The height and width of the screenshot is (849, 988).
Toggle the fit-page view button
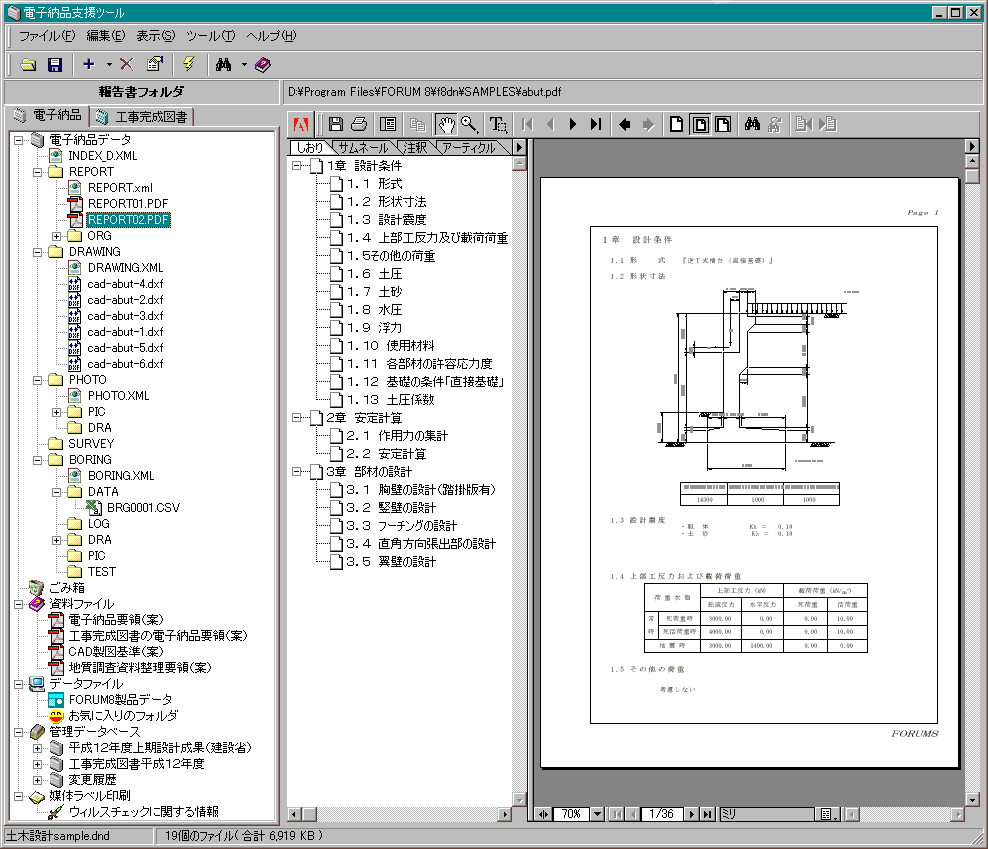pos(700,125)
